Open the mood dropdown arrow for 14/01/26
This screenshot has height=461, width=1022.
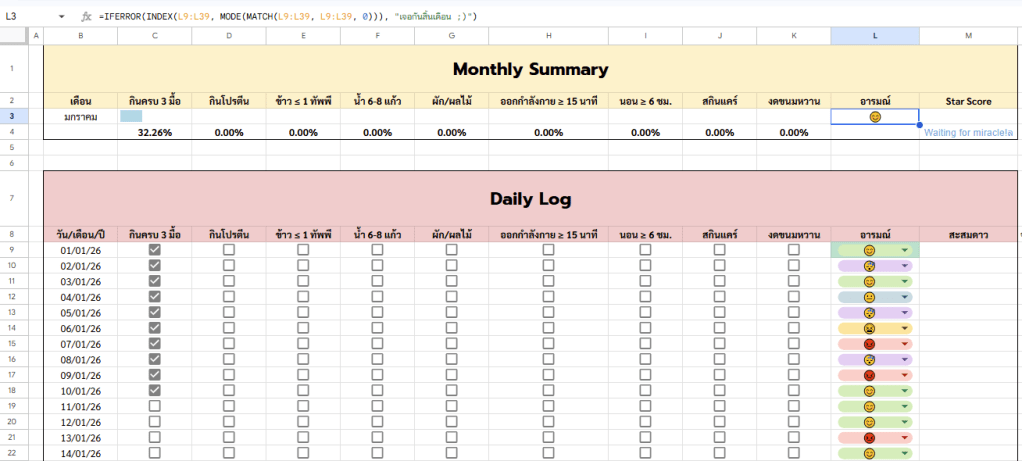tap(906, 453)
